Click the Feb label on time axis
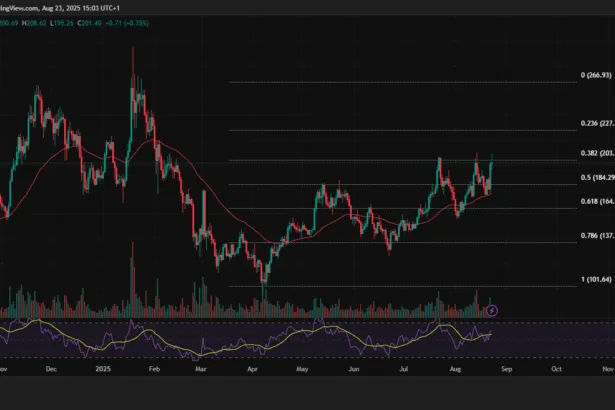The height and width of the screenshot is (410, 615). pos(154,368)
